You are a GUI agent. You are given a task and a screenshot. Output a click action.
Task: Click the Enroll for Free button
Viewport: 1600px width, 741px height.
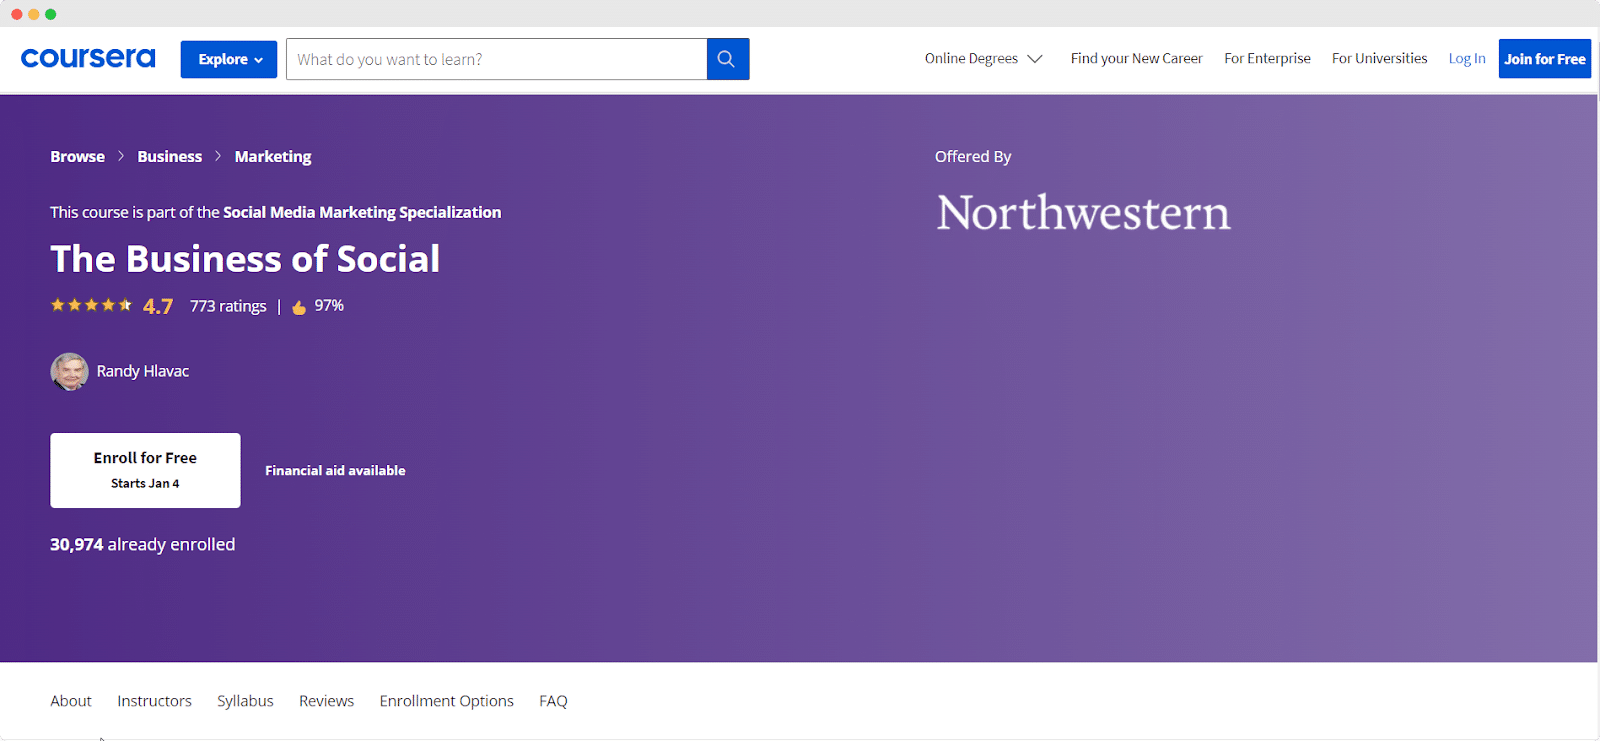click(x=145, y=470)
